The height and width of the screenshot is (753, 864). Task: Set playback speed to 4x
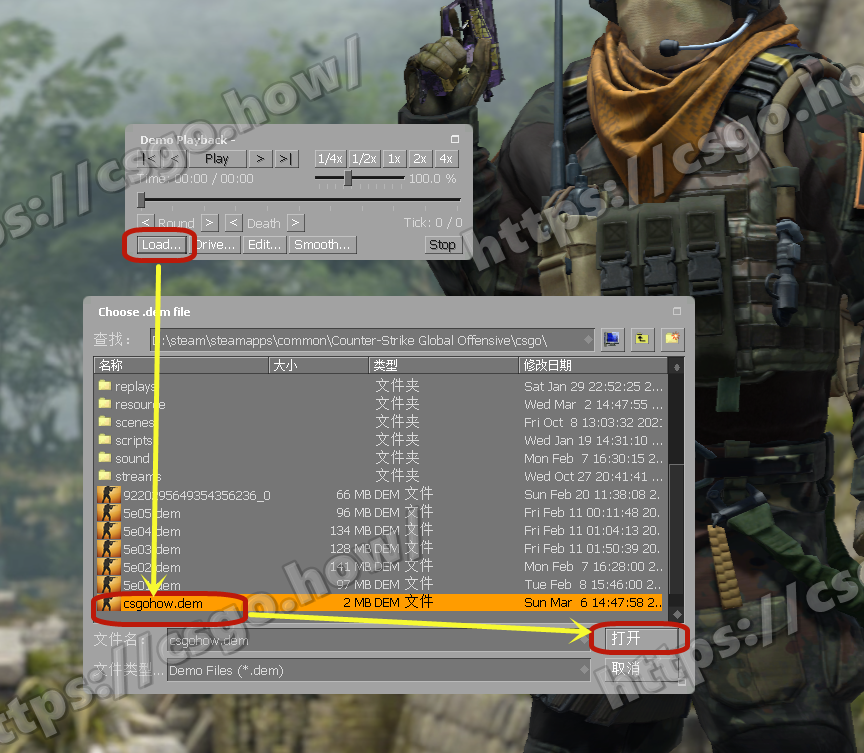click(x=446, y=159)
